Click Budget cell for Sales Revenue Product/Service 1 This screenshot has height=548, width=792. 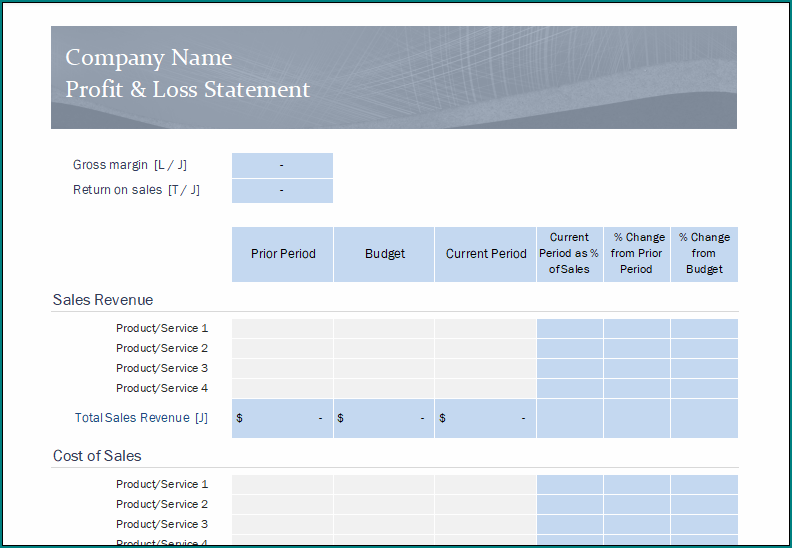coord(384,328)
